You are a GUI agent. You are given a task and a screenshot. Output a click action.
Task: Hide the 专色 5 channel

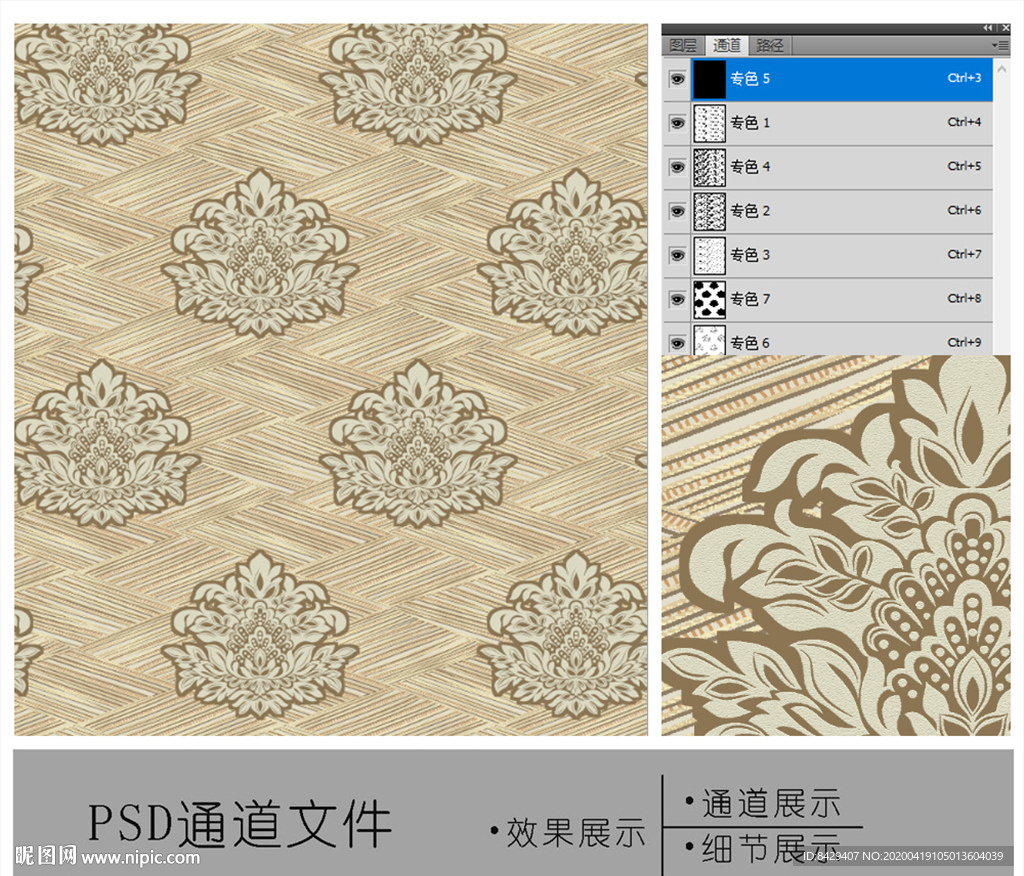677,79
